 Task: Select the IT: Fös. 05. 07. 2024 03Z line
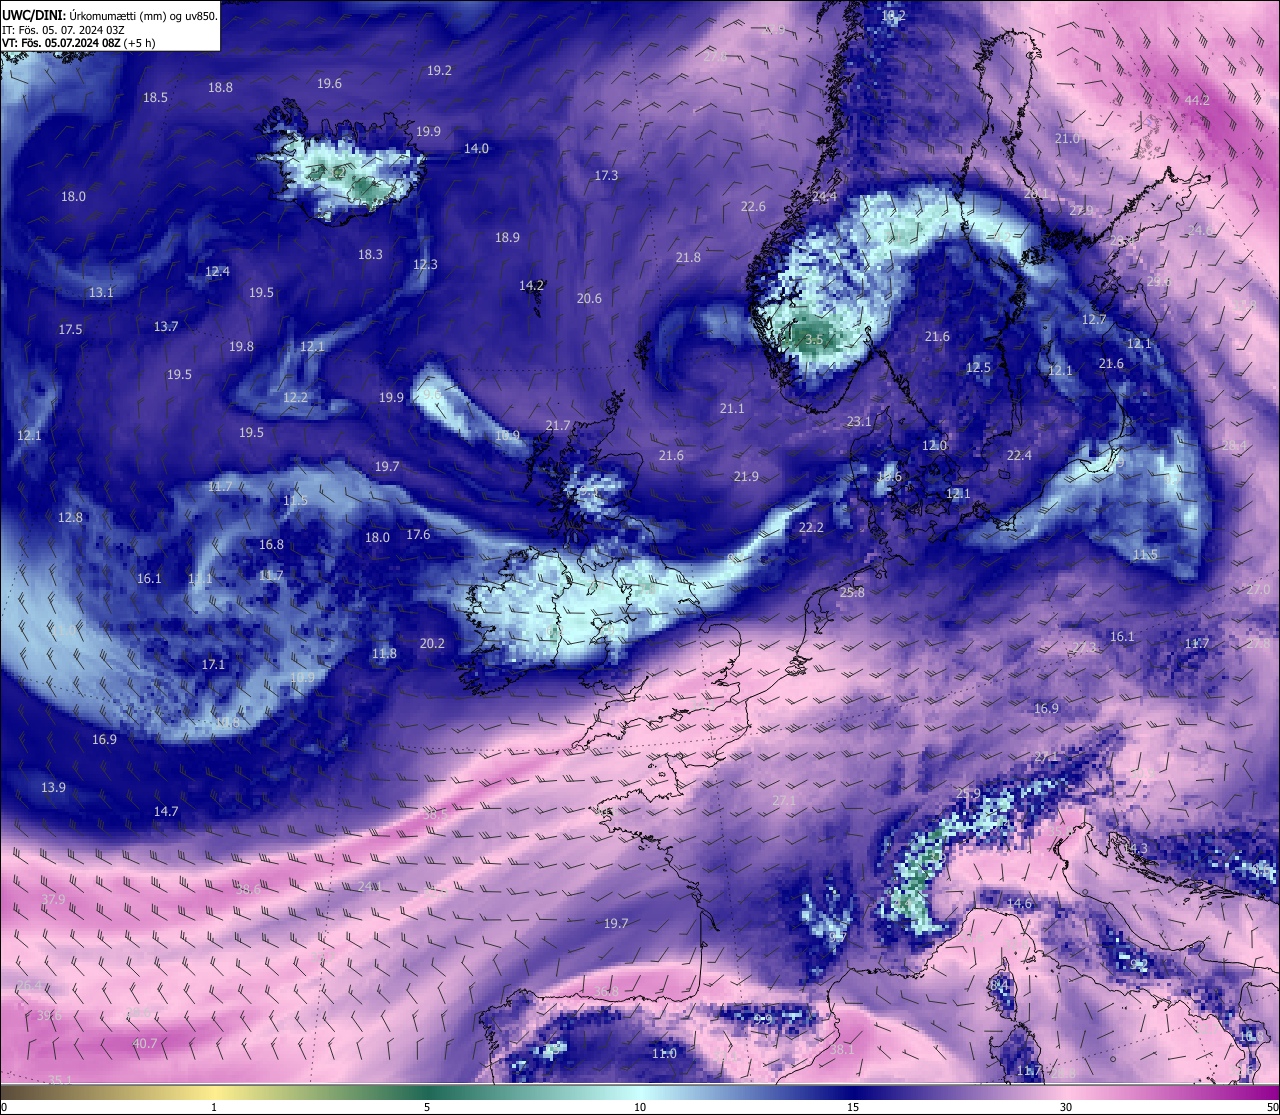(x=63, y=30)
